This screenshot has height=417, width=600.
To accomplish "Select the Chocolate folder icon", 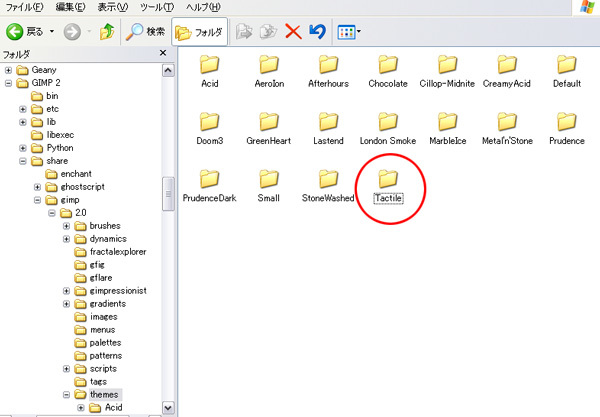I will click(387, 65).
